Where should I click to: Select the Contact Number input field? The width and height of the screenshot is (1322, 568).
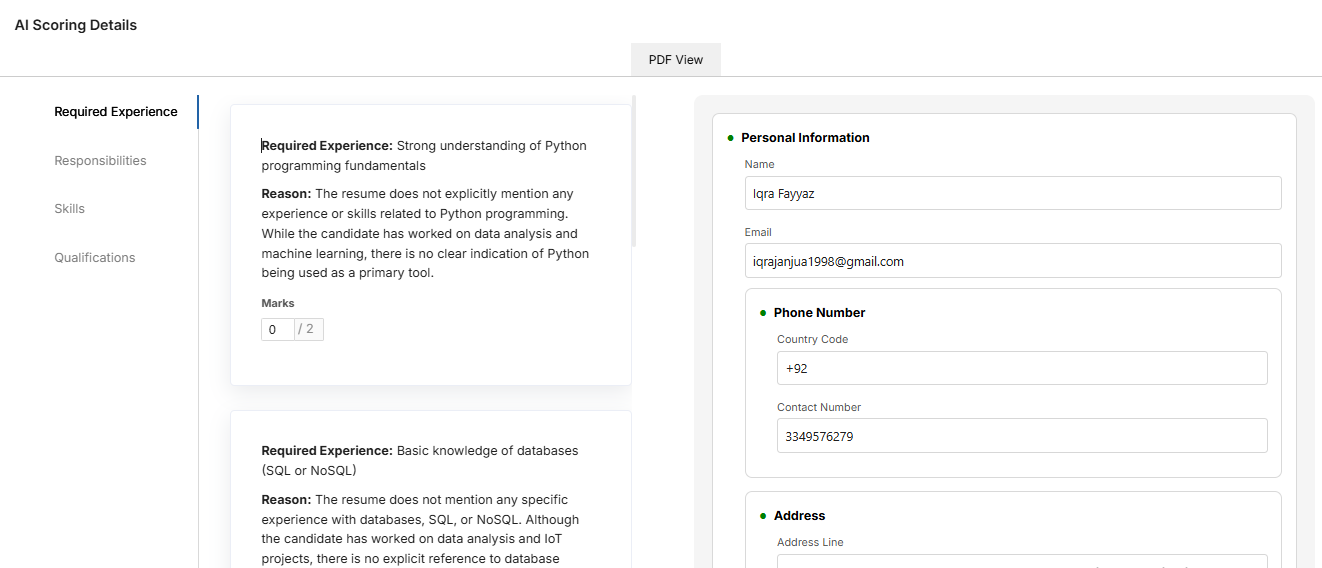(1021, 436)
